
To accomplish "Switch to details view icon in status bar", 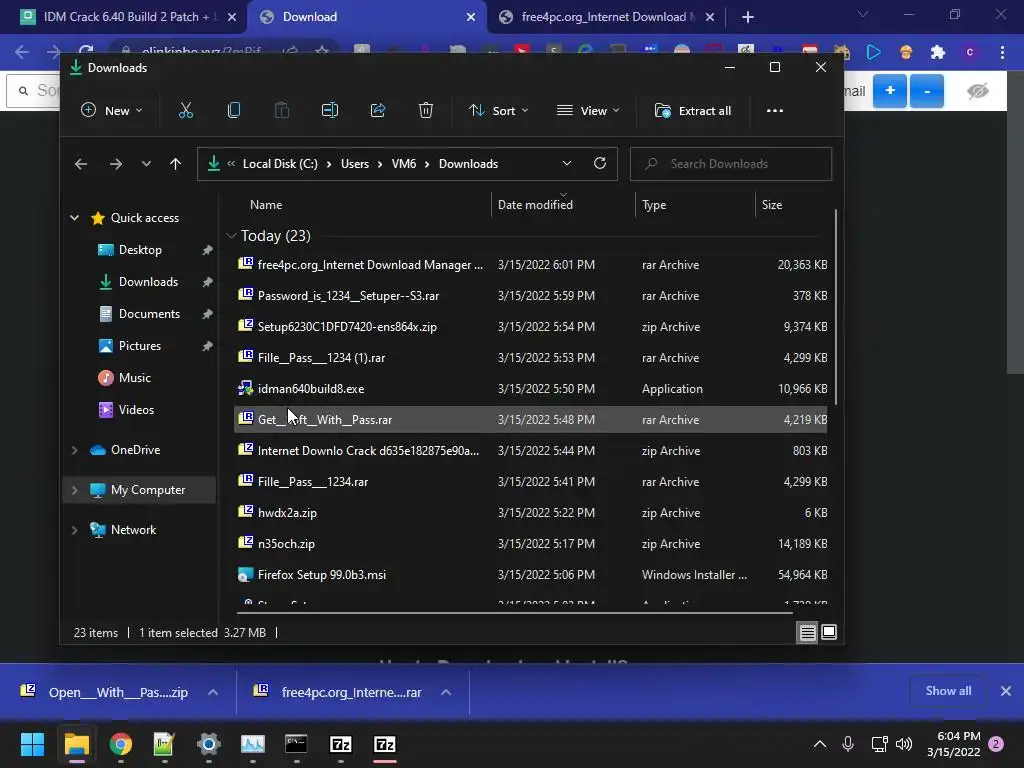I will click(807, 632).
